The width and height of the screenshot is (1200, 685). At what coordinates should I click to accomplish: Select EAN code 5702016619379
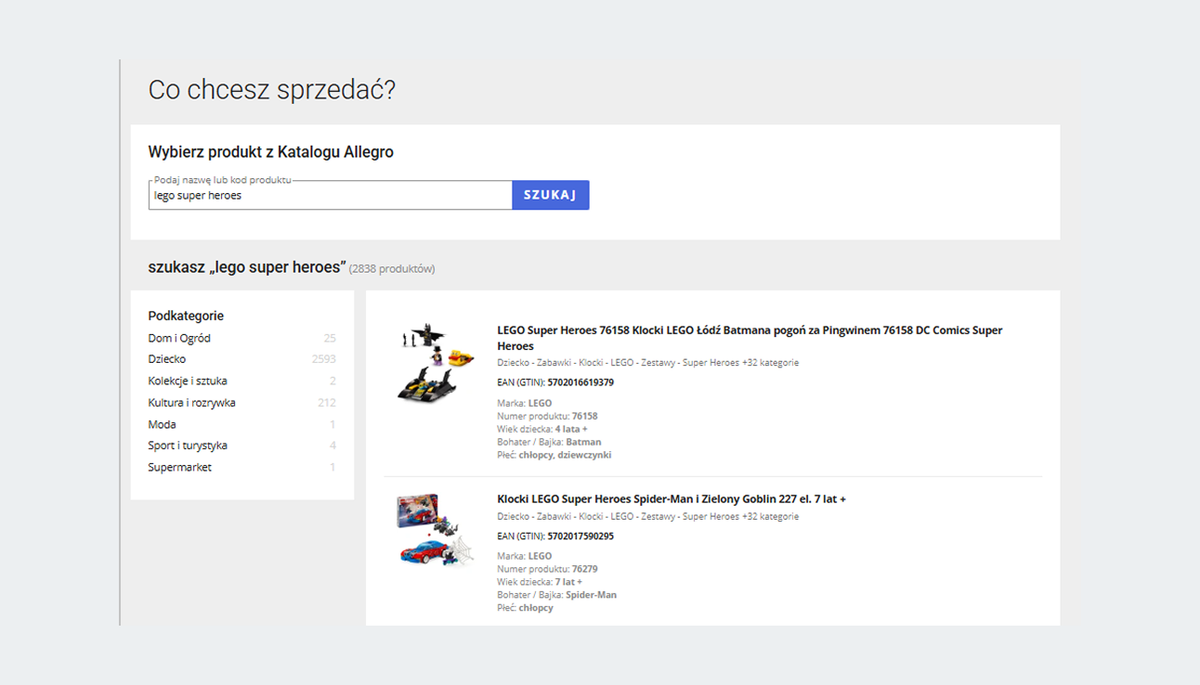coord(580,382)
